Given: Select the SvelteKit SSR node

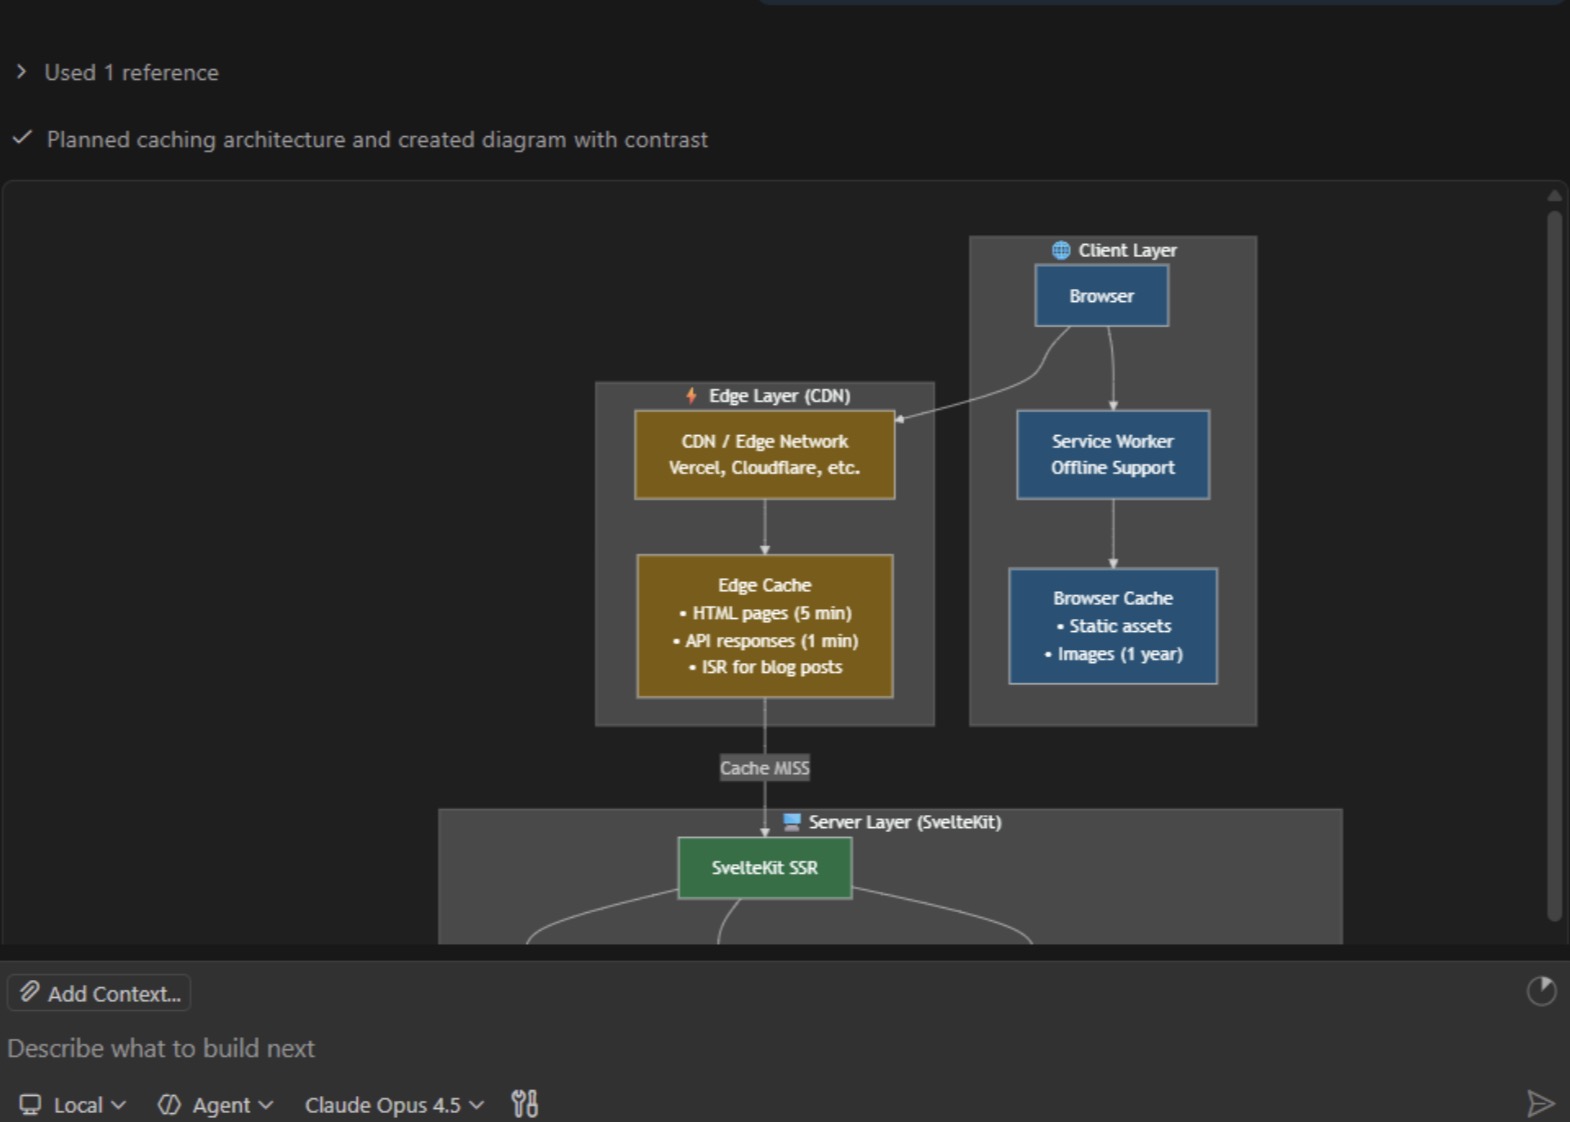Looking at the screenshot, I should tap(765, 868).
